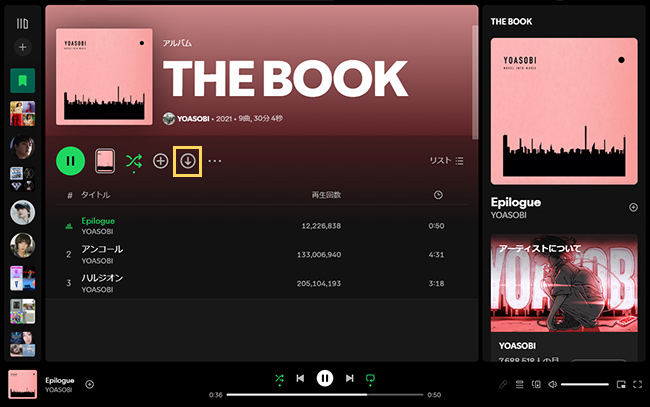Toggle repeat mode in the player
The height and width of the screenshot is (407, 650).
pos(370,379)
